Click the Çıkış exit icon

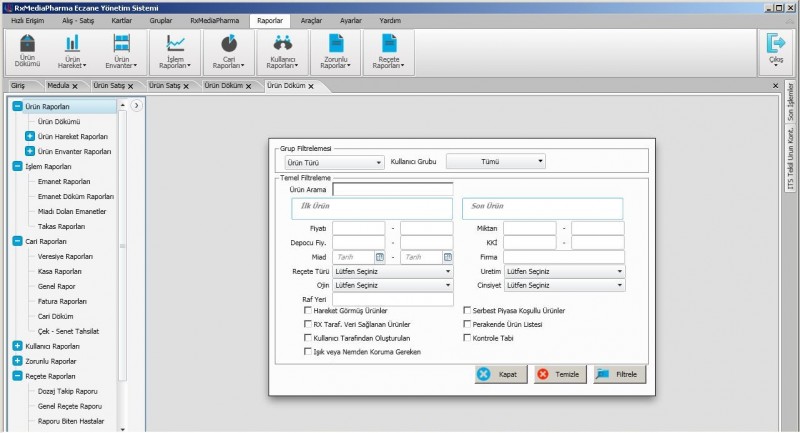click(x=775, y=44)
